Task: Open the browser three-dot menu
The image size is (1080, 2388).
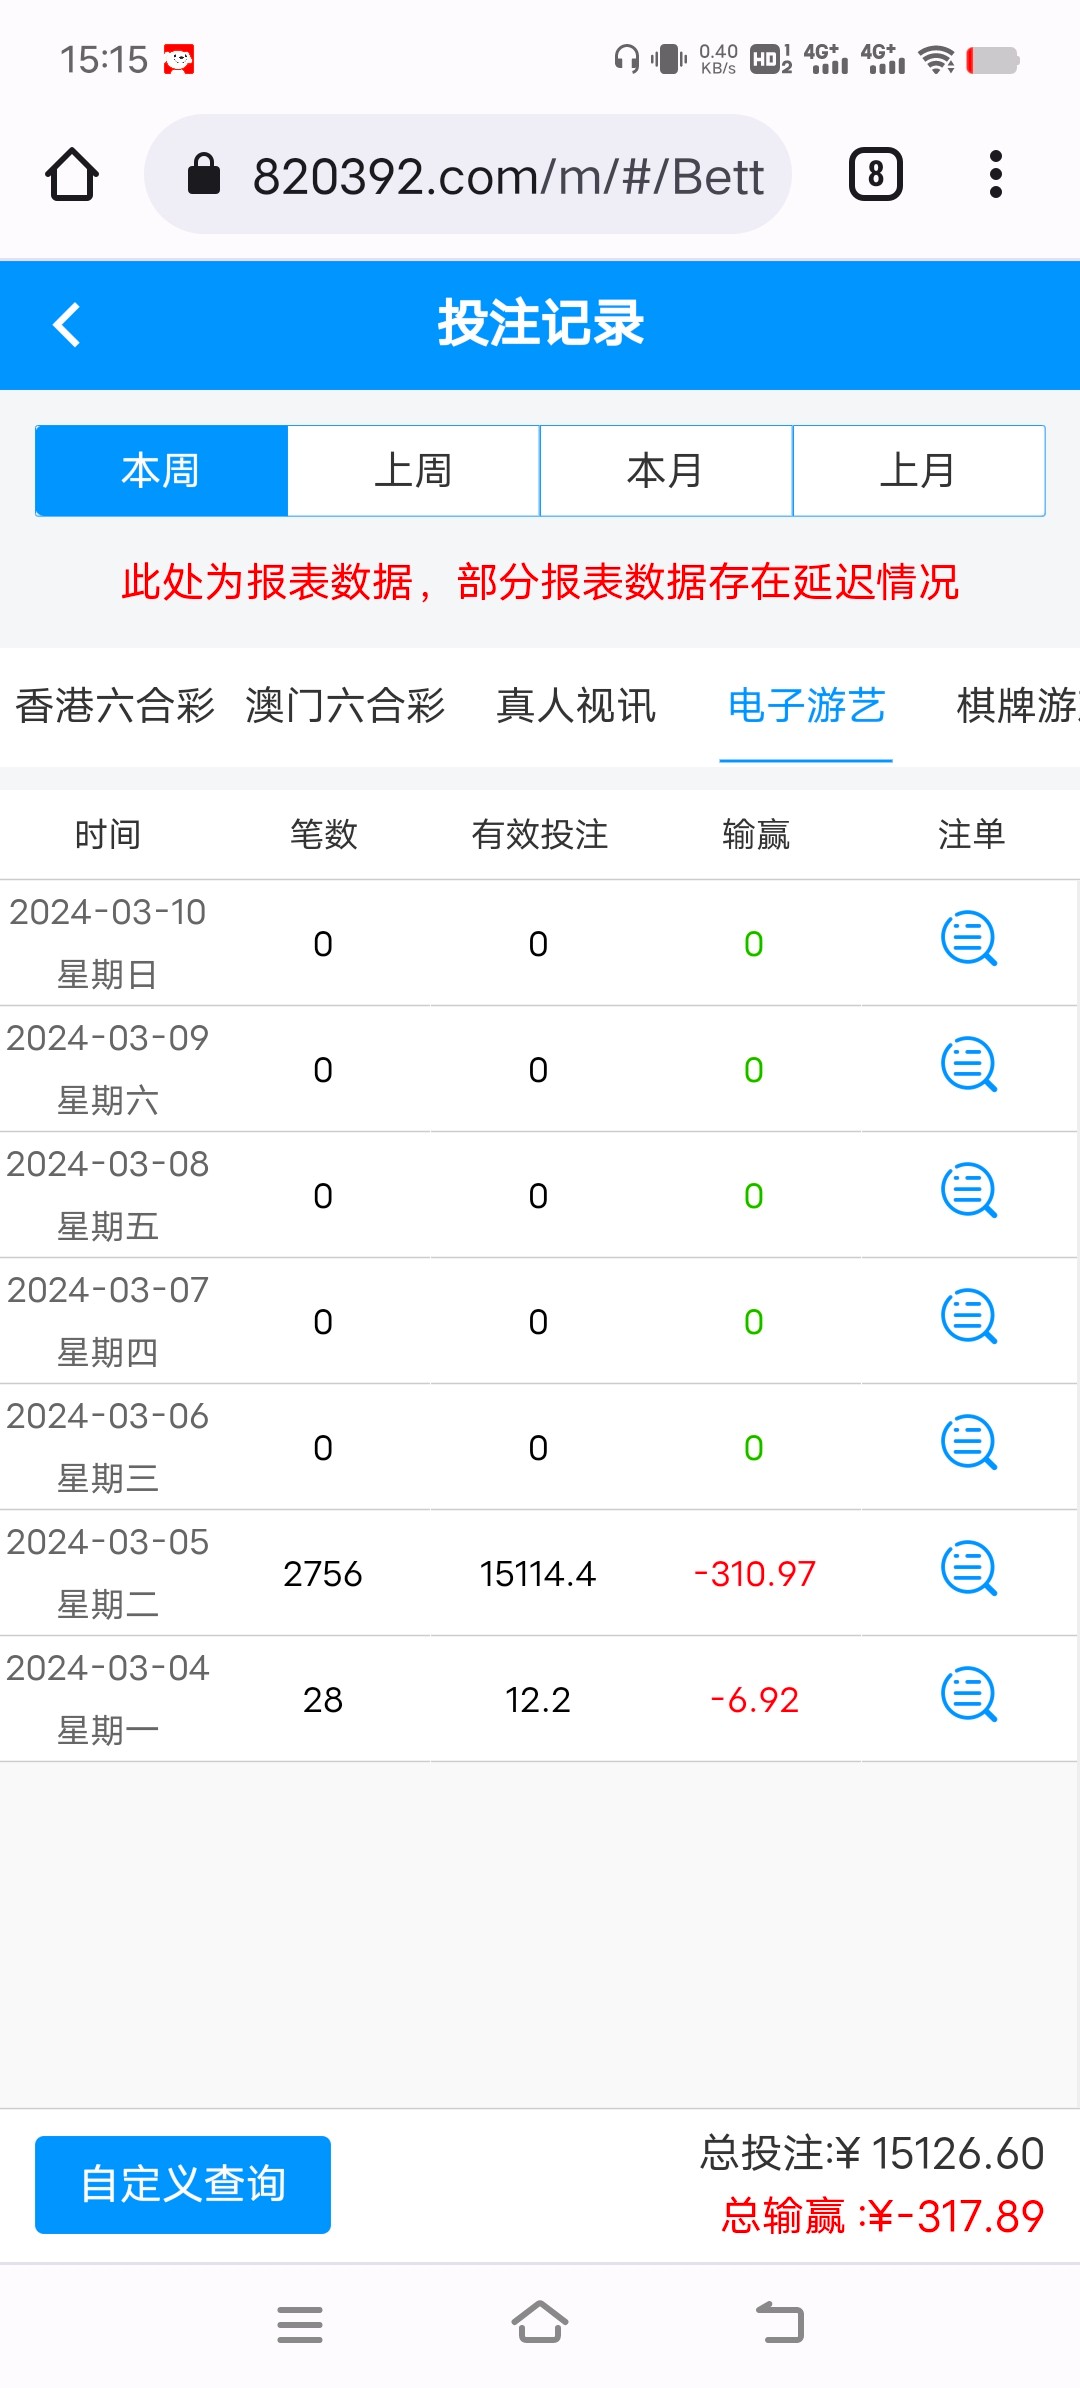Action: click(995, 175)
